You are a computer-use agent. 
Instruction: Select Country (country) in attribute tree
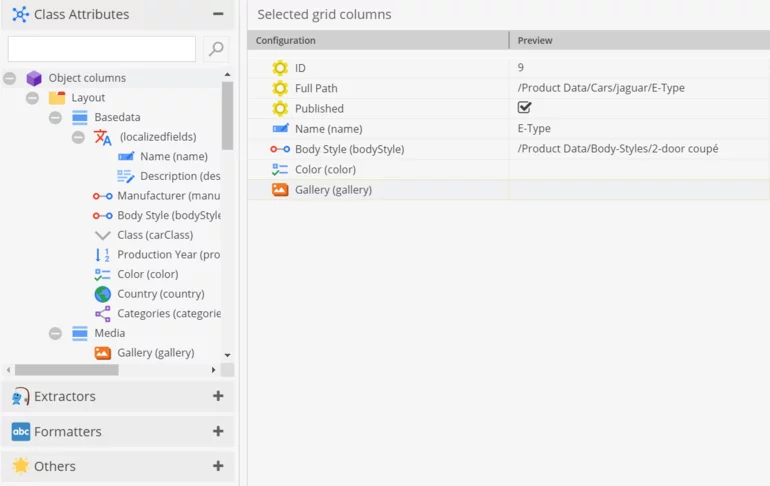[x=161, y=294]
